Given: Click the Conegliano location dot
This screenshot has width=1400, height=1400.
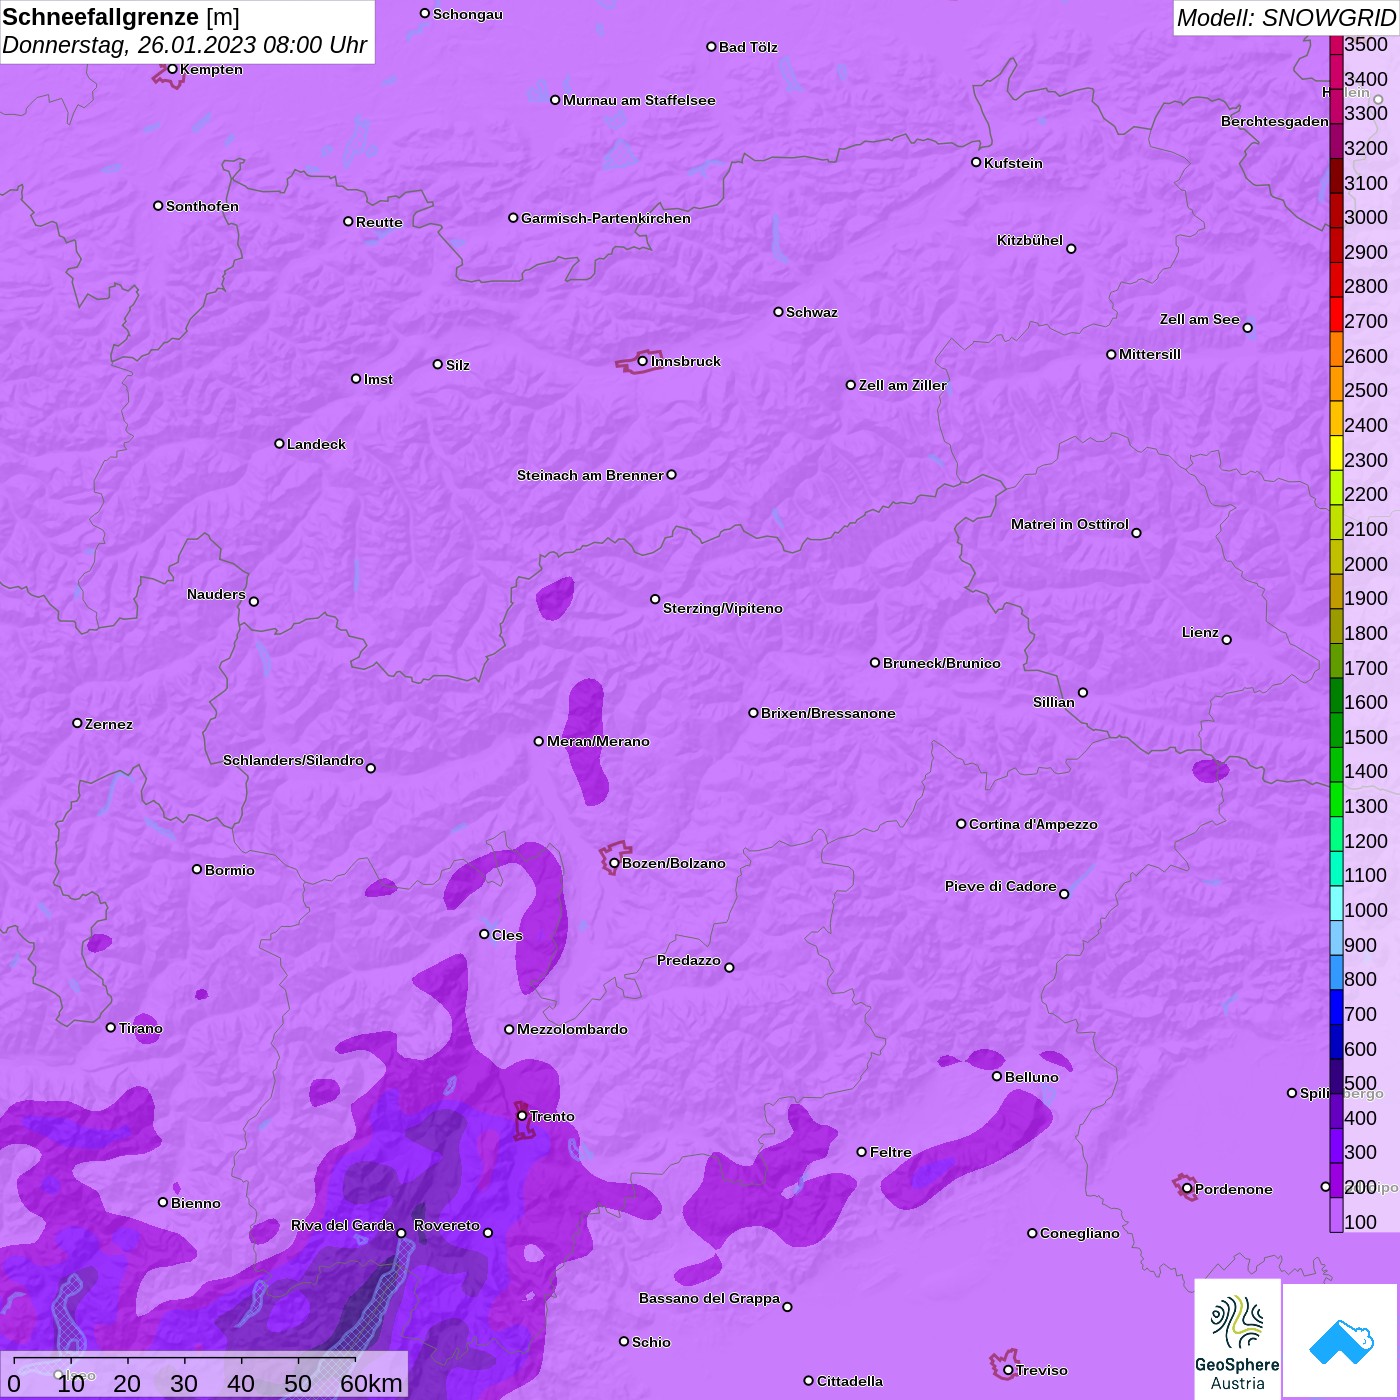Looking at the screenshot, I should (1032, 1233).
